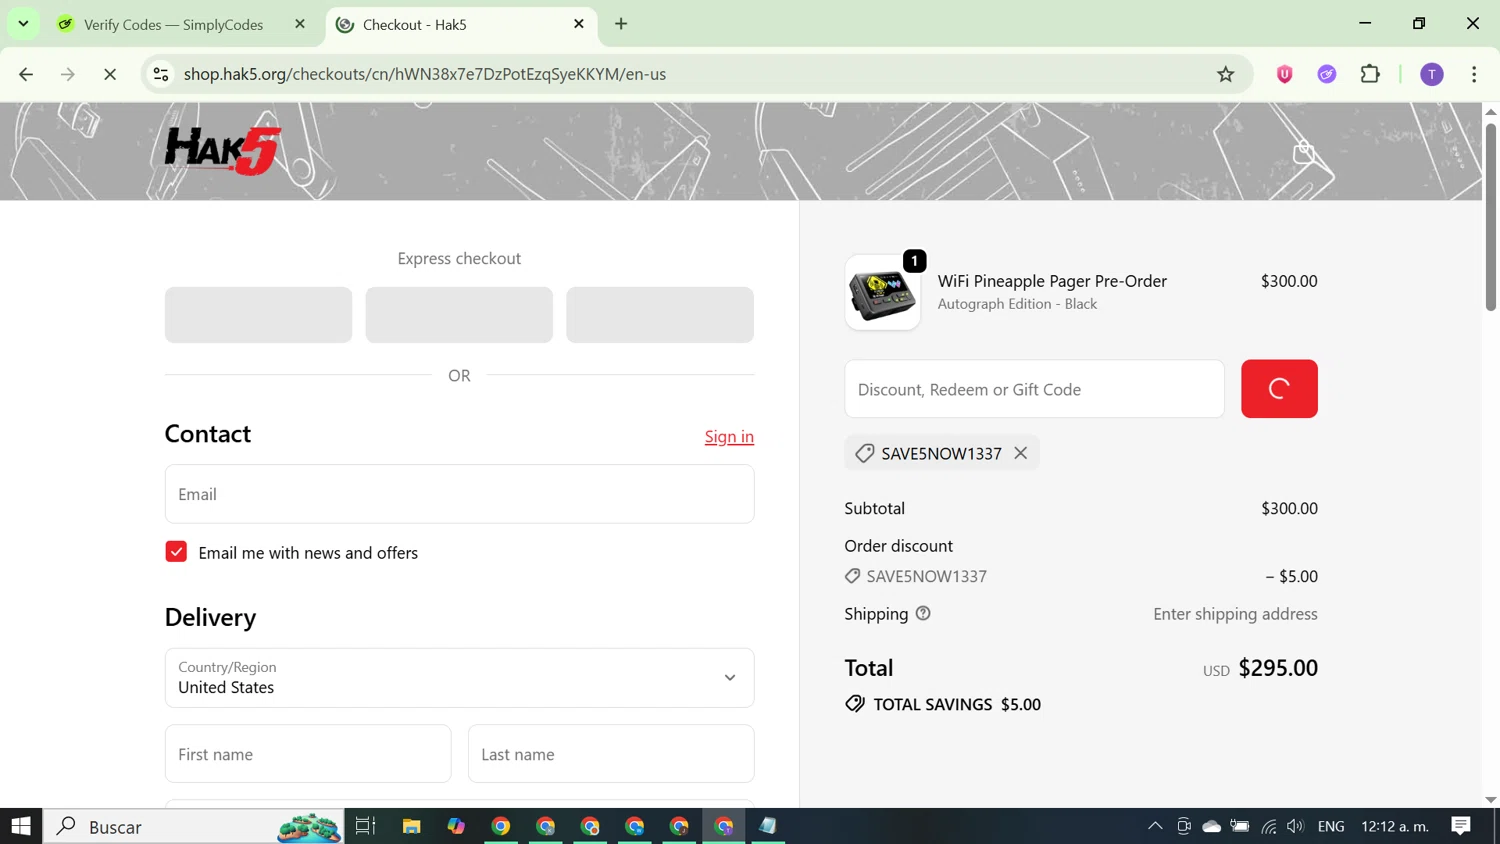Image resolution: width=1500 pixels, height=844 pixels.
Task: Open the clock showing 12:12 a. m.
Action: [1394, 826]
